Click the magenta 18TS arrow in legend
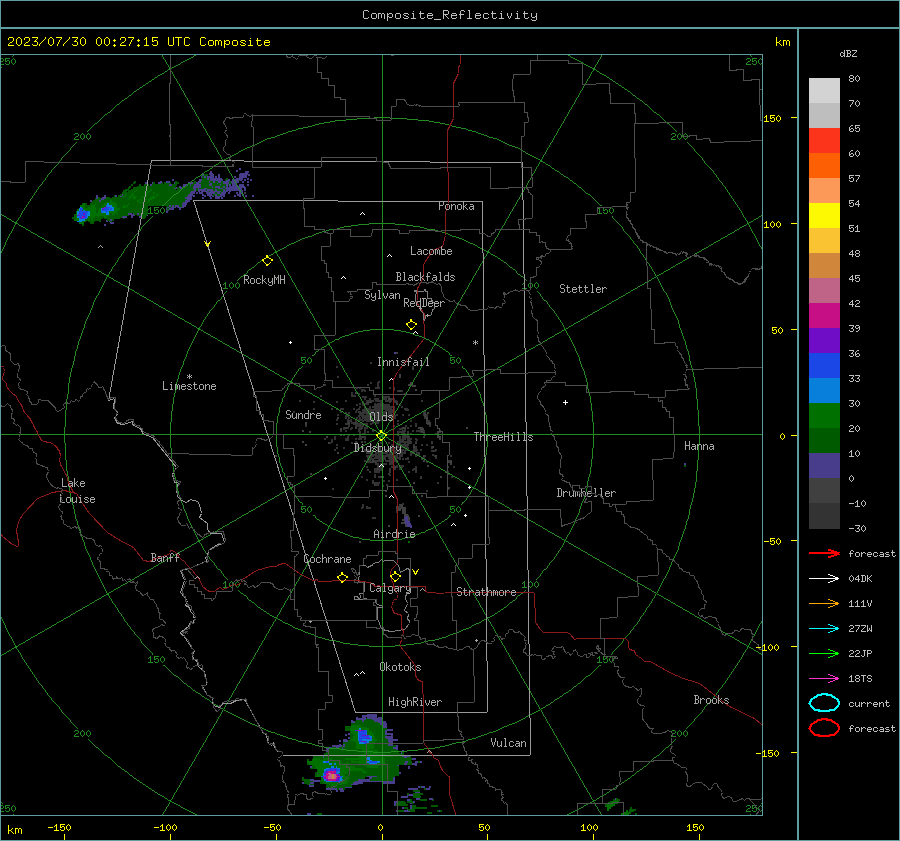The height and width of the screenshot is (841, 900). [824, 679]
